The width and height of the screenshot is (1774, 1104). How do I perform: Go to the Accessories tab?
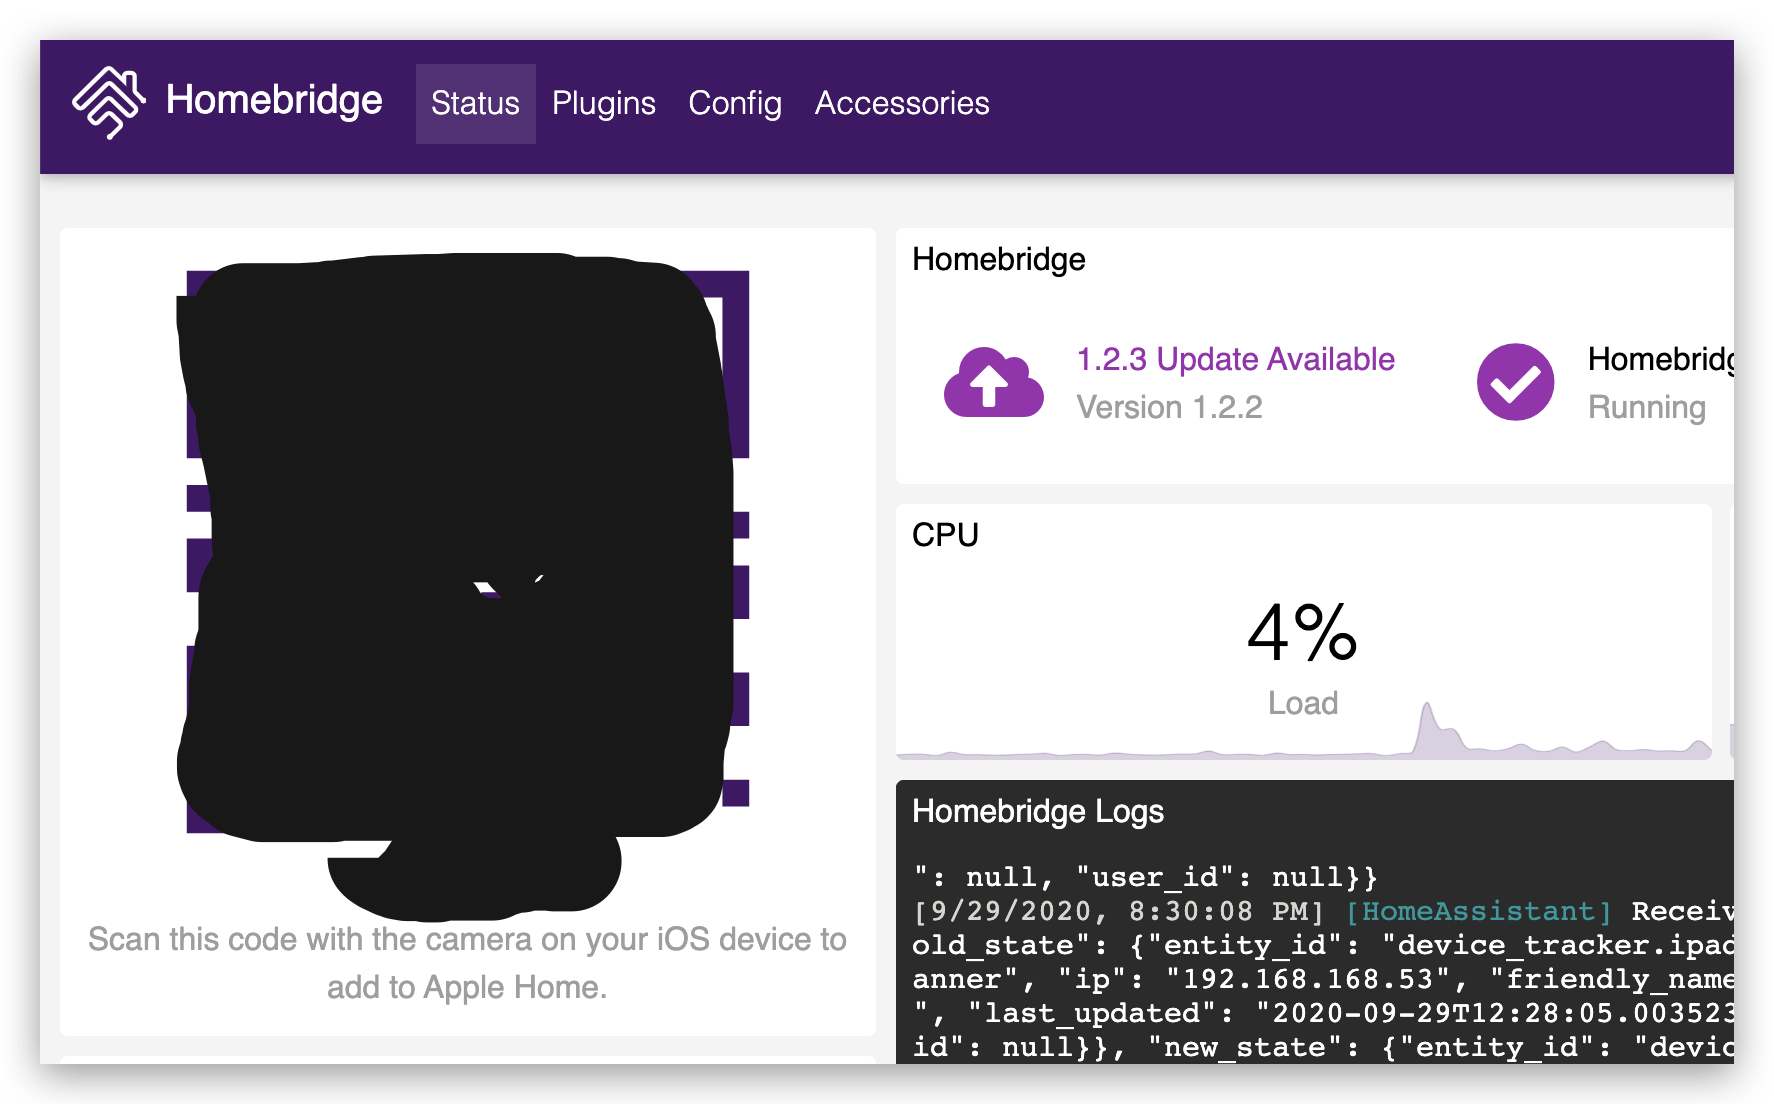point(902,104)
